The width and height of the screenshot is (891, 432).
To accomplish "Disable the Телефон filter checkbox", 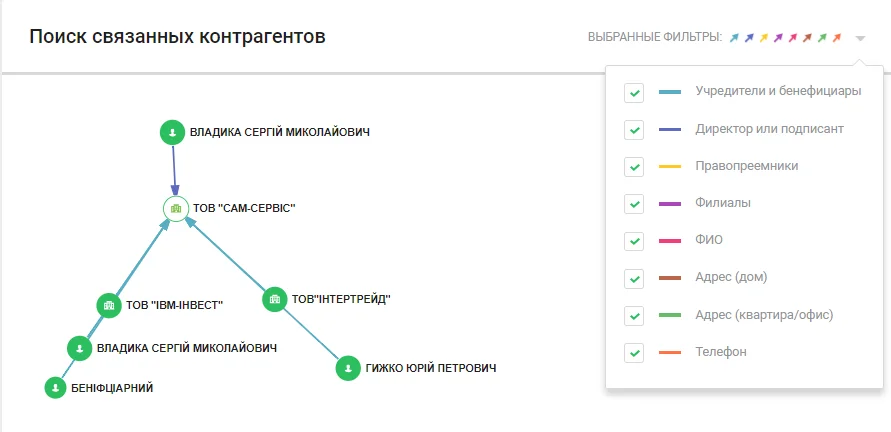I will pos(634,352).
